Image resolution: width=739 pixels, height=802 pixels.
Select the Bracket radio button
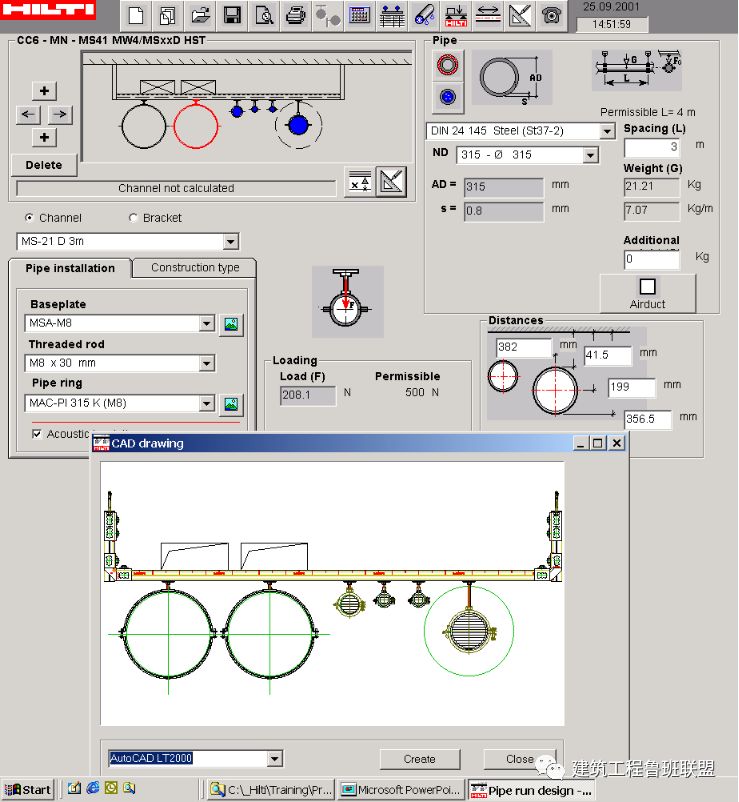[133, 218]
